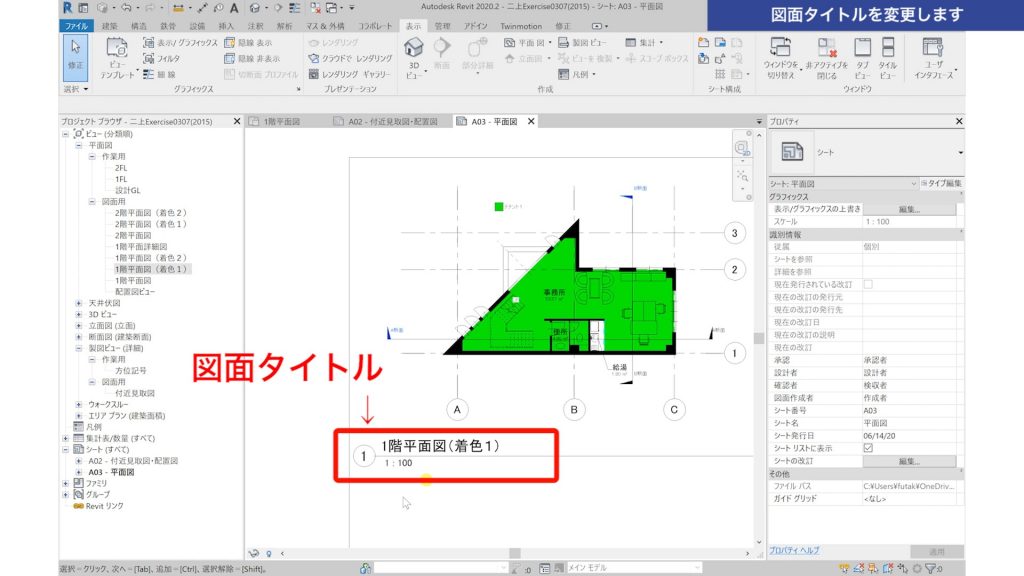Select the フィルタ icon in グラフィックス panel

click(x=149, y=58)
